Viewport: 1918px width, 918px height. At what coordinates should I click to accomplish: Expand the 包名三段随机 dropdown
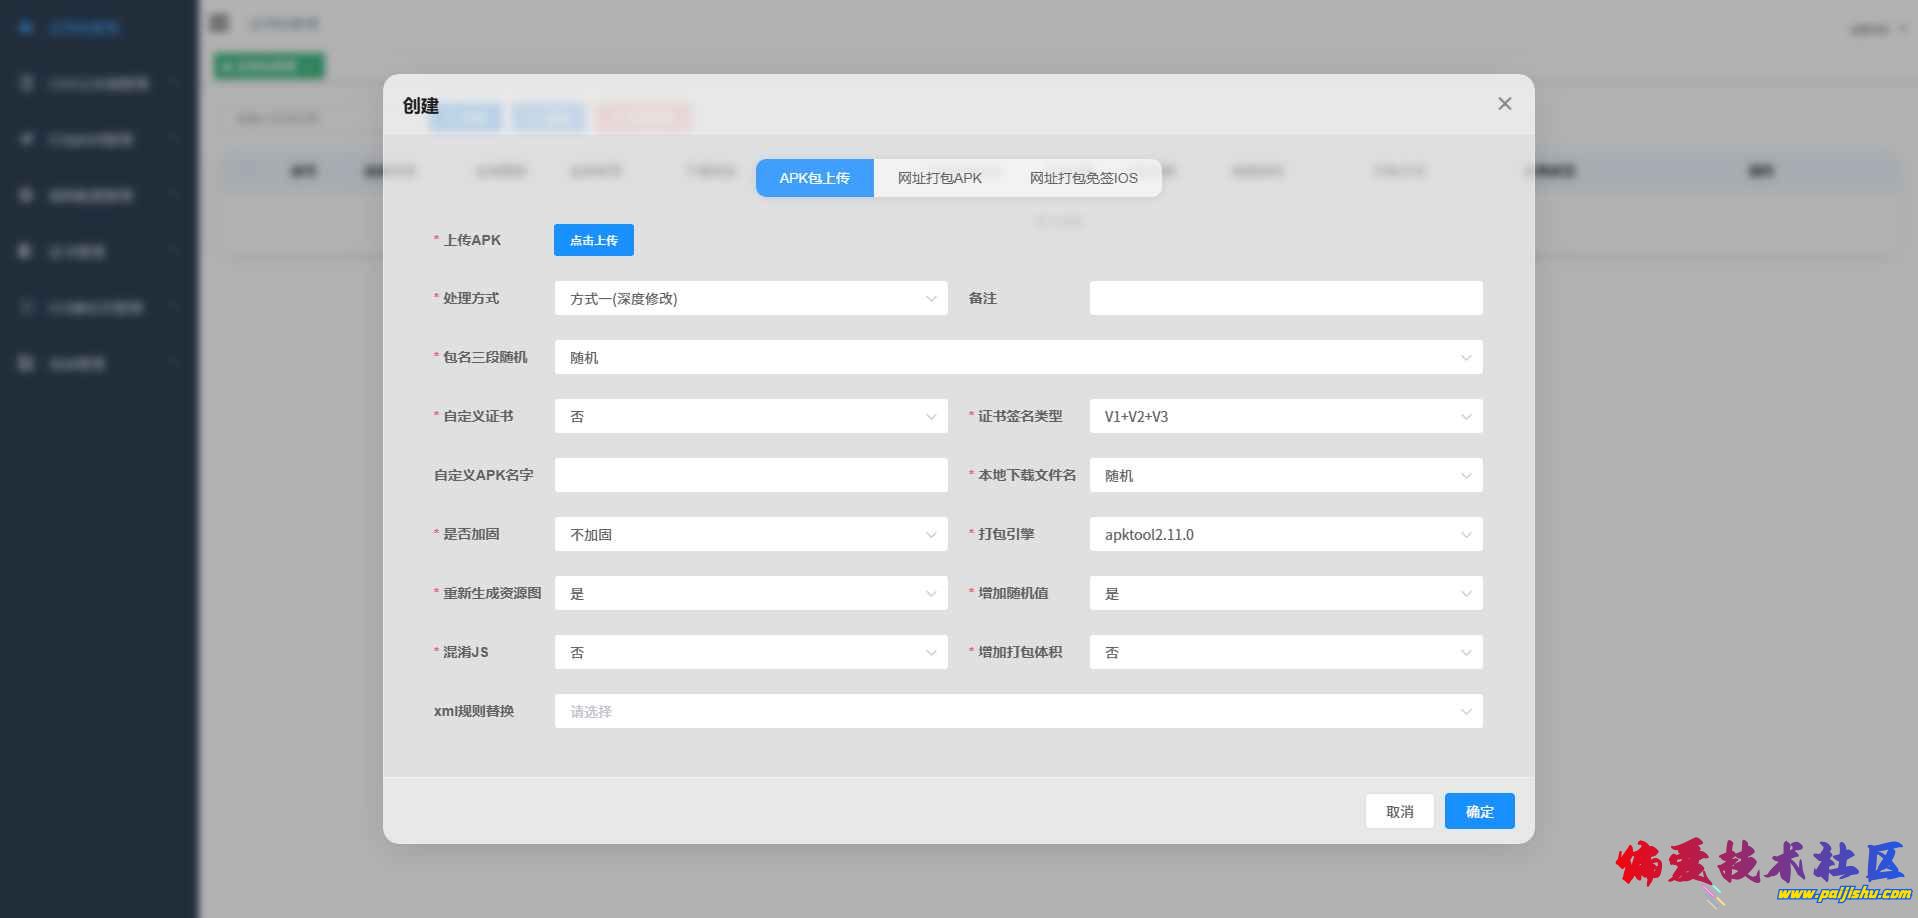[x=1017, y=357]
